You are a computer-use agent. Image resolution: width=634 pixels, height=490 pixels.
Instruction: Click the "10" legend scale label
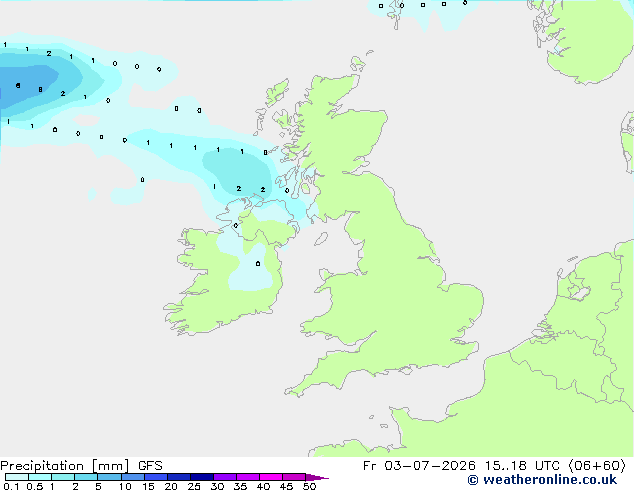(125, 486)
